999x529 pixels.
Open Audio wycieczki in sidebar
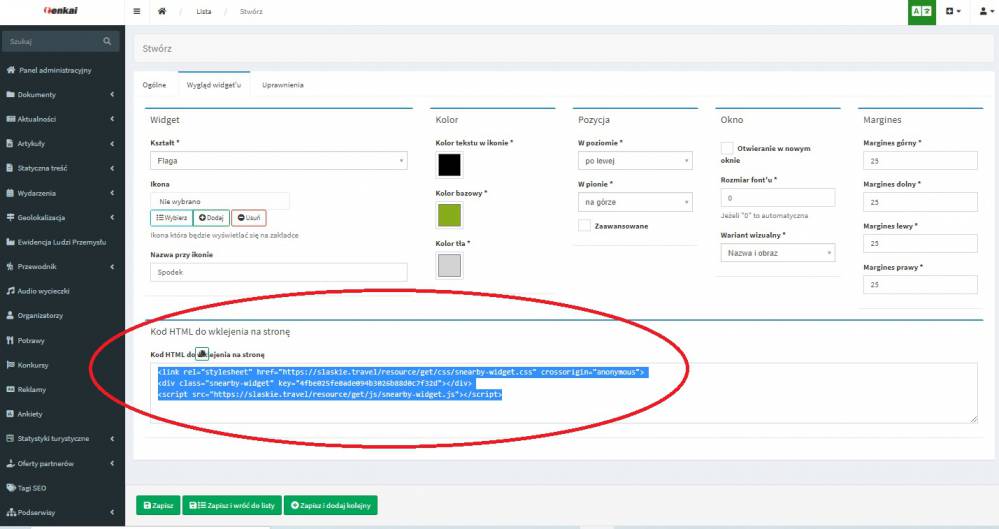[x=44, y=290]
